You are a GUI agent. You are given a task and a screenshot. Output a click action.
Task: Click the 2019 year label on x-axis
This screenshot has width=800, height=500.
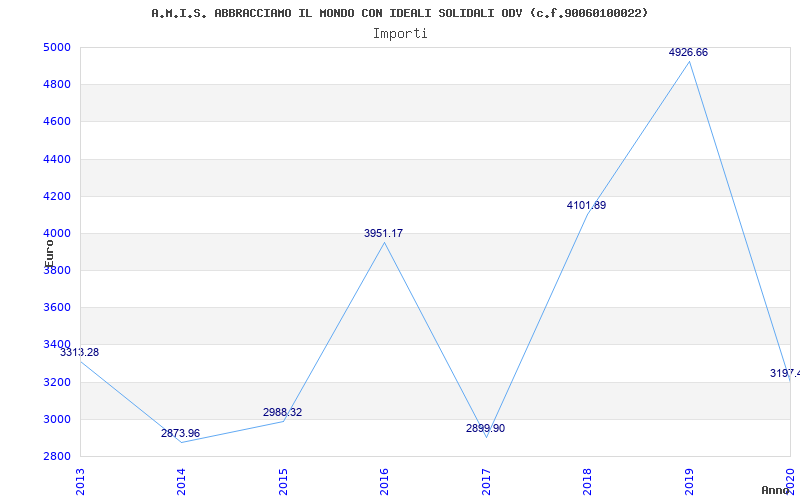(x=689, y=482)
